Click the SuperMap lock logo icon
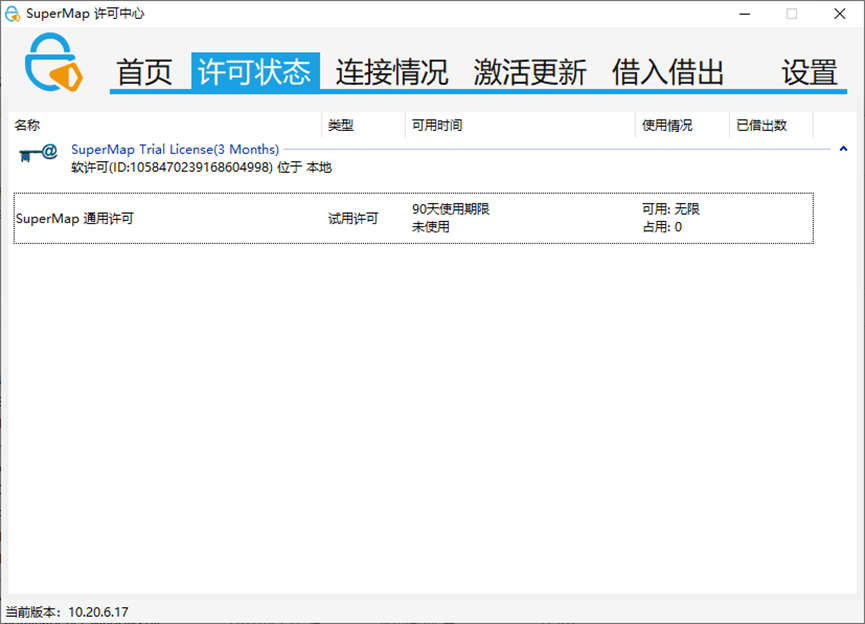865x624 pixels. [x=54, y=62]
